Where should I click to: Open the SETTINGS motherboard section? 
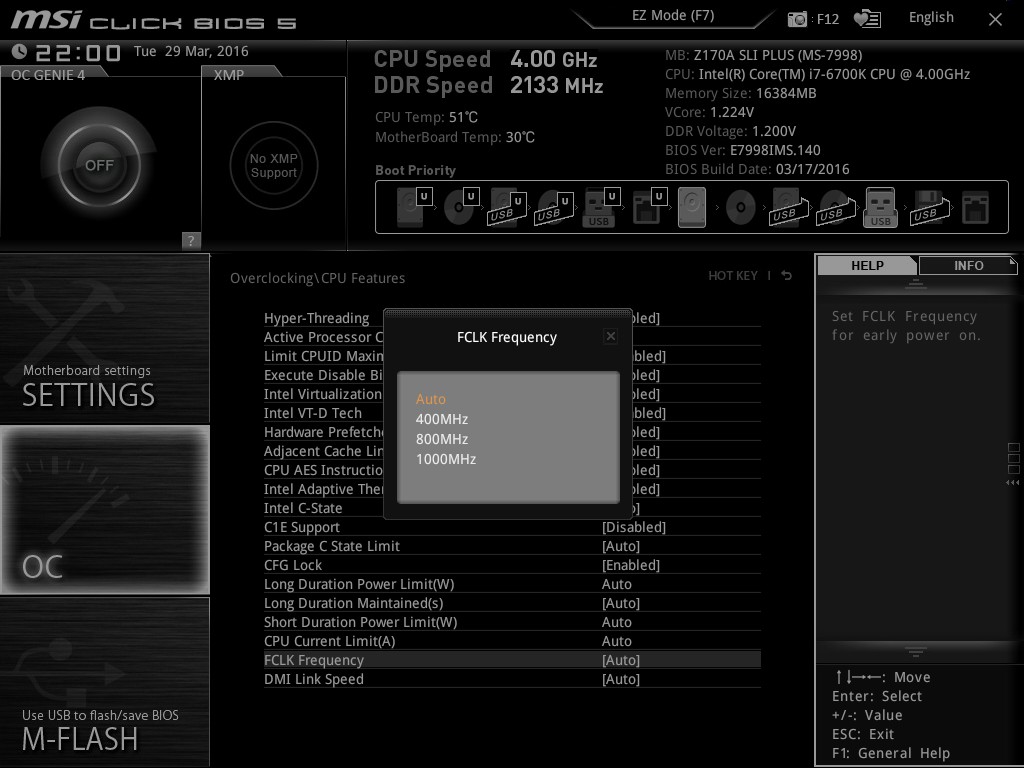[104, 339]
